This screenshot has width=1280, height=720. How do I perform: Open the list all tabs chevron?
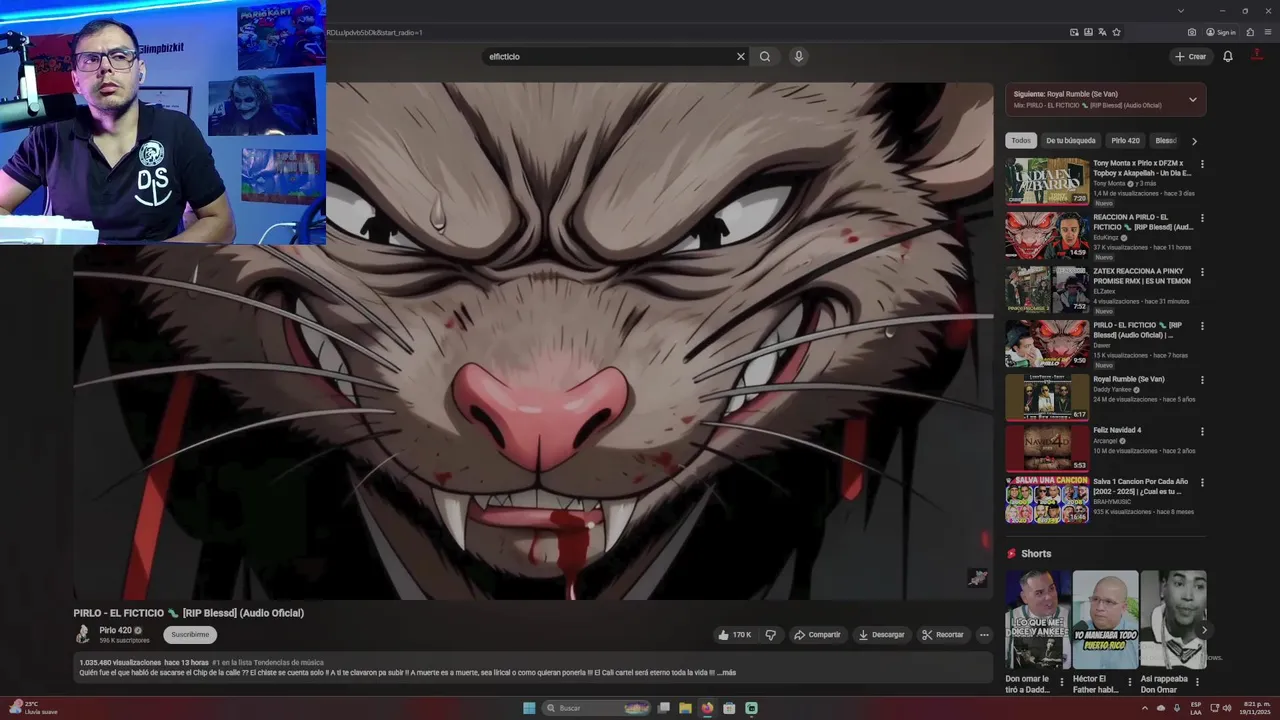coord(1180,11)
